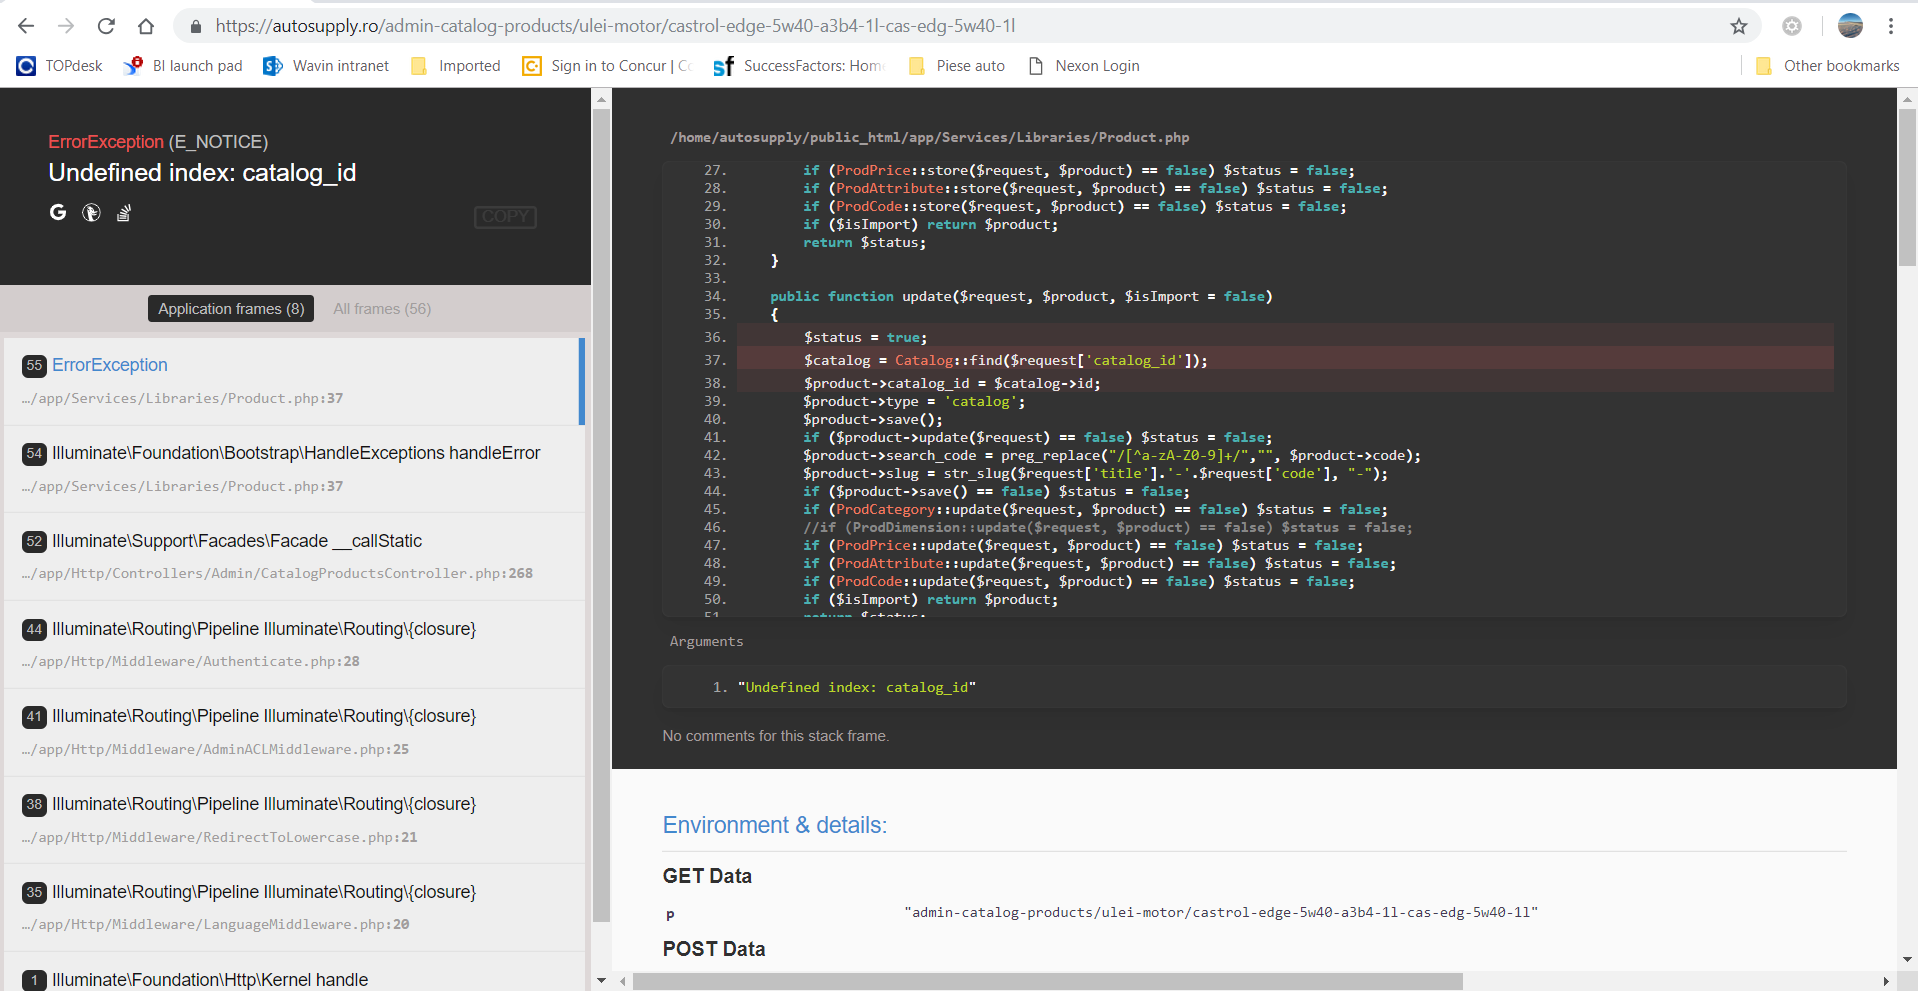View site info via the padlock icon
The width and height of the screenshot is (1918, 991).
point(196,26)
